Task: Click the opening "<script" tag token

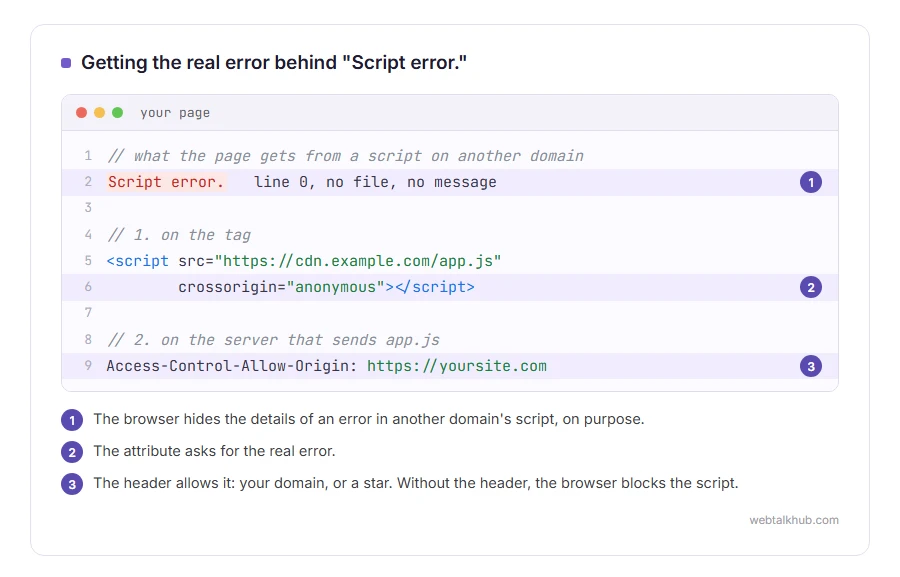Action: coord(138,261)
